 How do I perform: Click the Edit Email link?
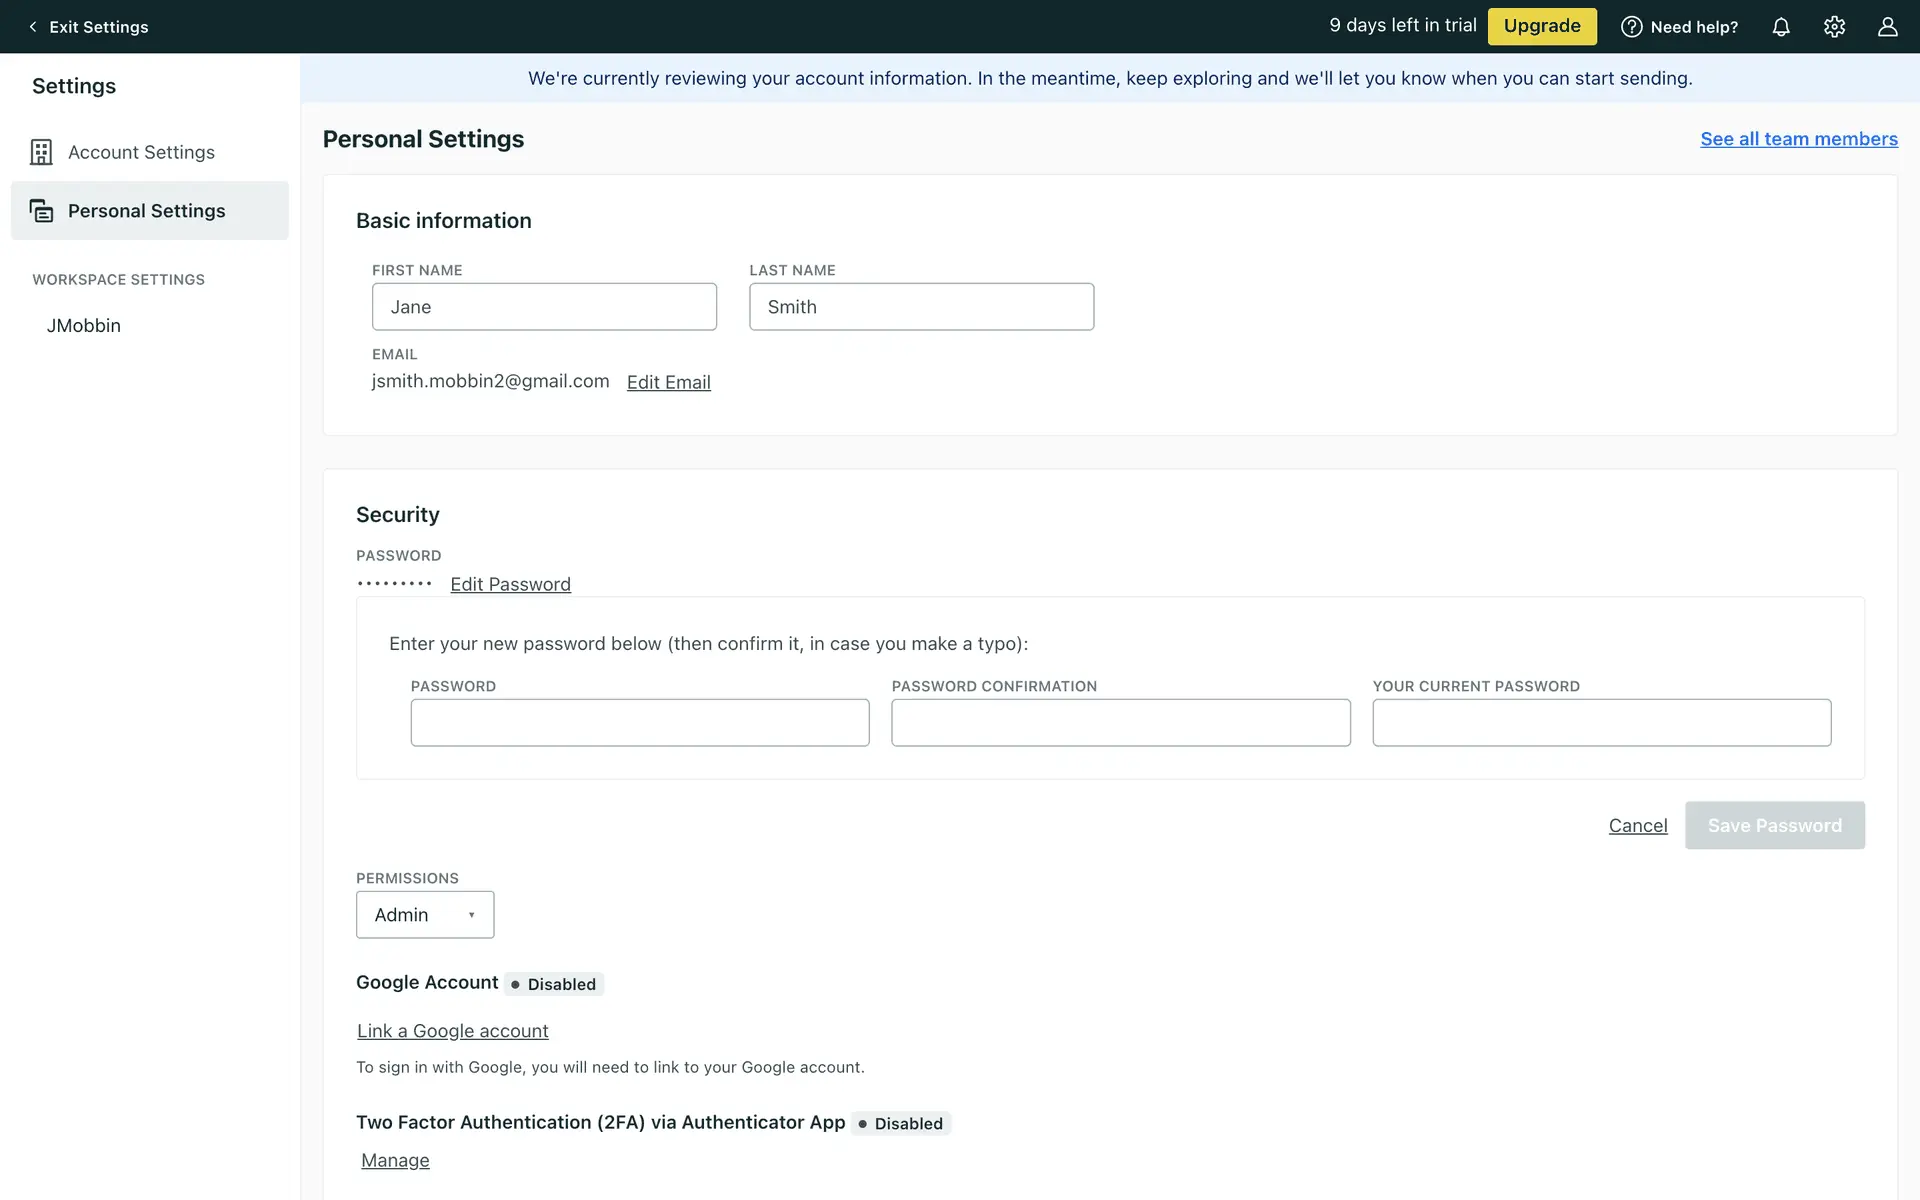(x=668, y=382)
